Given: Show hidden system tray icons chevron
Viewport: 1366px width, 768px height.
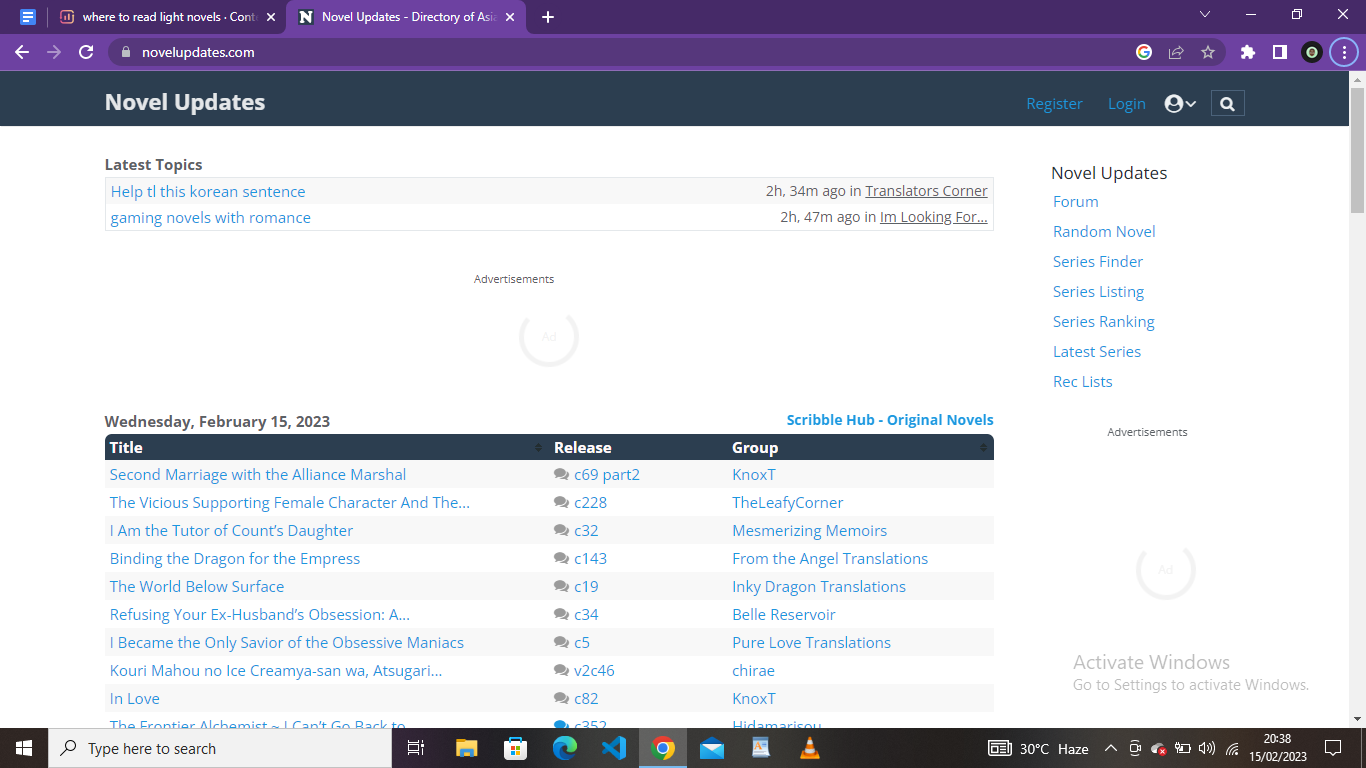Looking at the screenshot, I should [1110, 748].
